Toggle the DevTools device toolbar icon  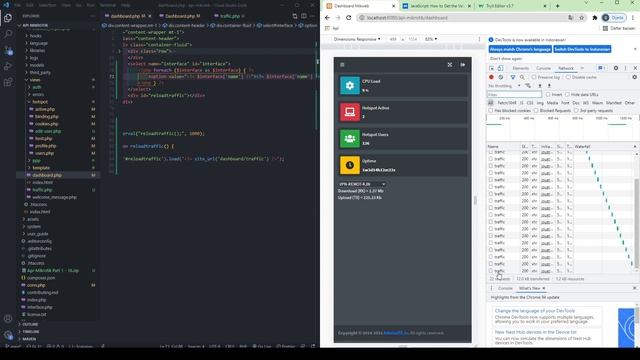(500, 68)
